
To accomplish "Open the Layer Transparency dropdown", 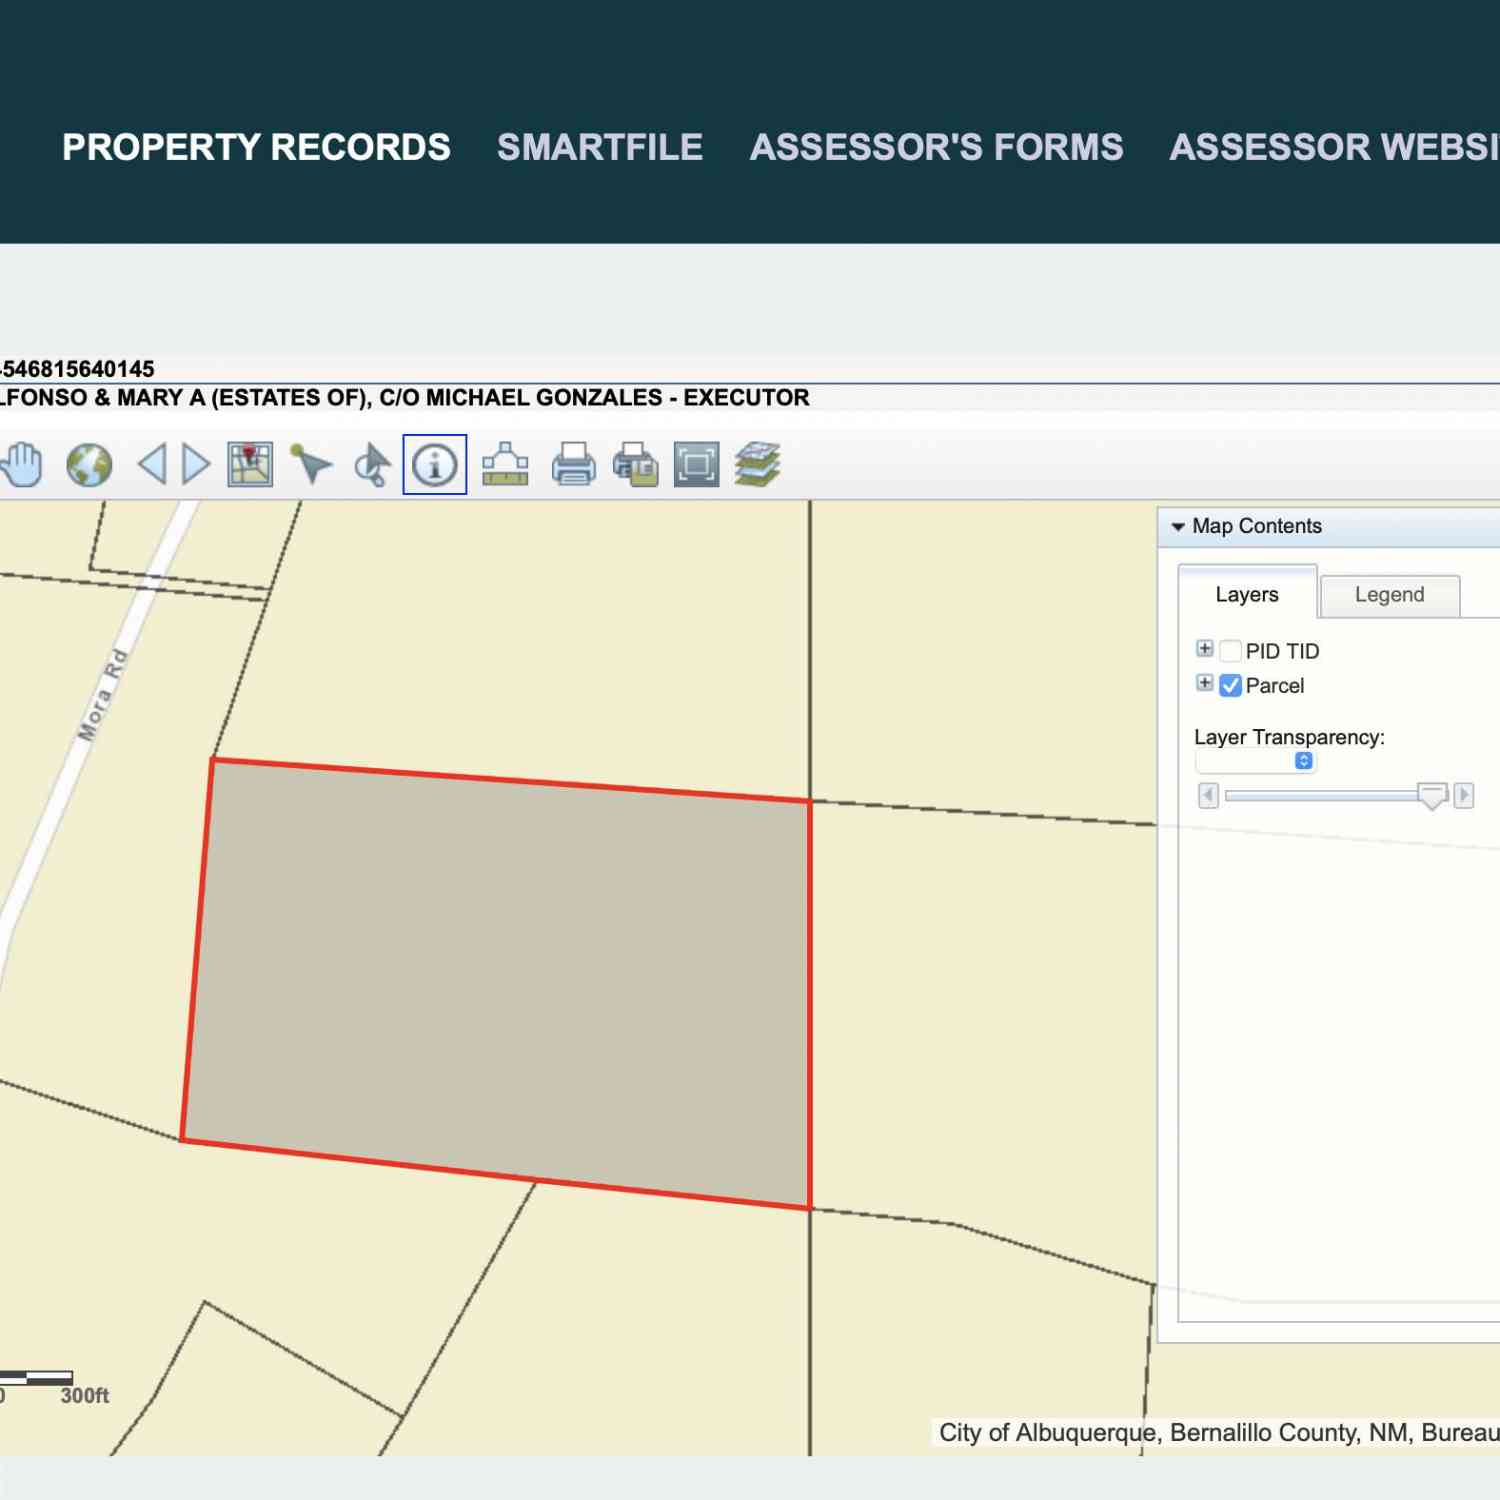I will pyautogui.click(x=1256, y=761).
